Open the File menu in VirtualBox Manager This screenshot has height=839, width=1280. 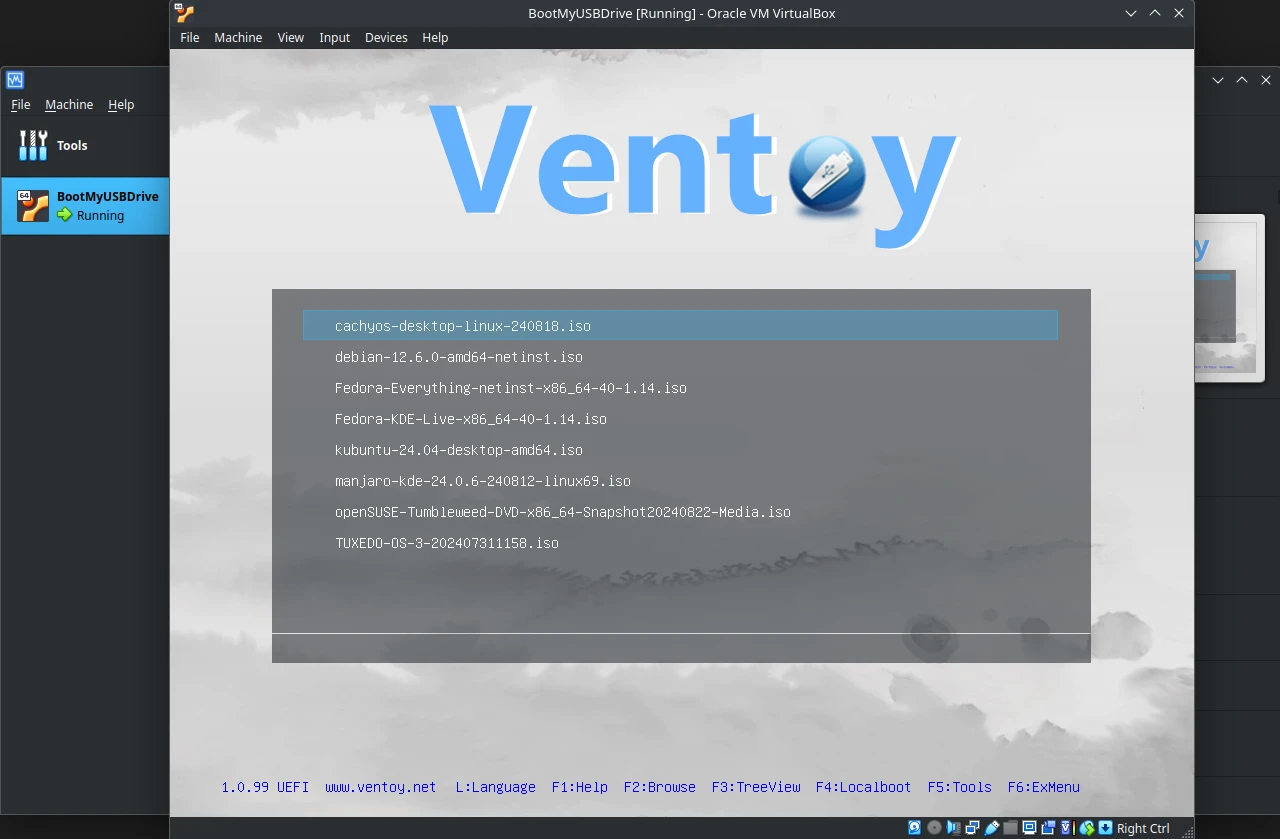coord(20,104)
